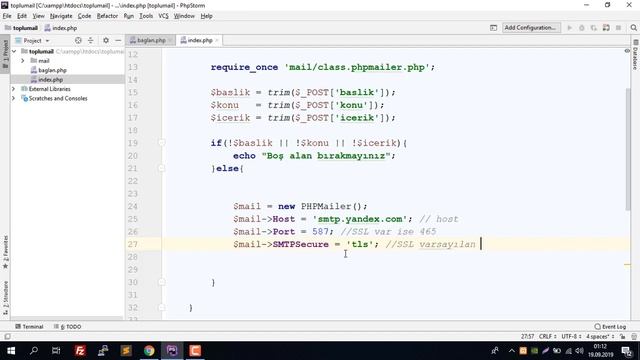Viewport: 640px width, 360px height.
Task: Toggle the Favorites tool window side tab
Action: click(5, 252)
